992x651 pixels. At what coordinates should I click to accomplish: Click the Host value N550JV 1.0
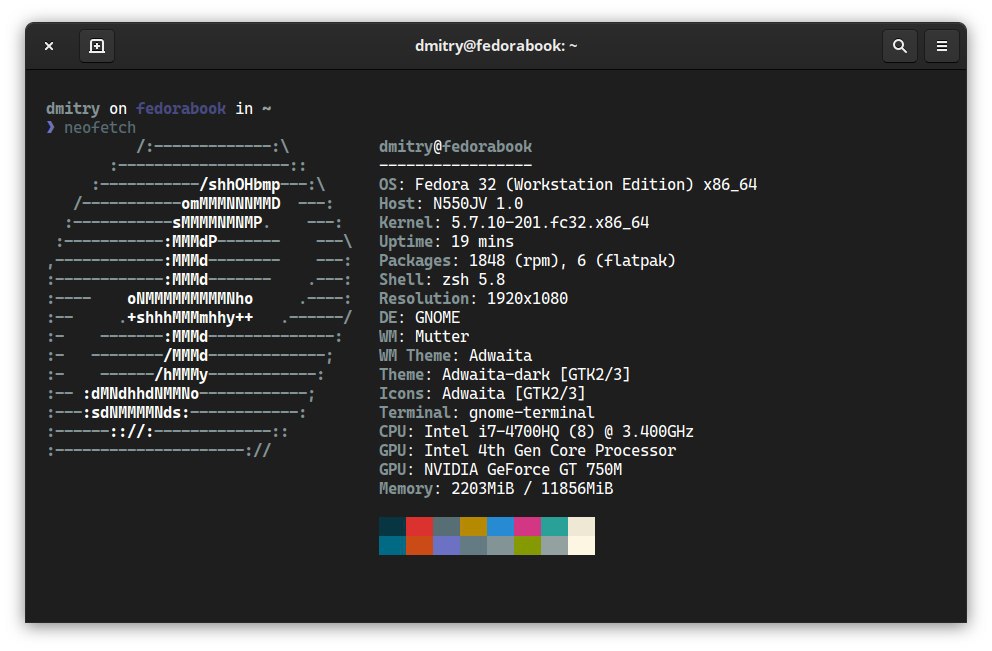[x=478, y=204]
